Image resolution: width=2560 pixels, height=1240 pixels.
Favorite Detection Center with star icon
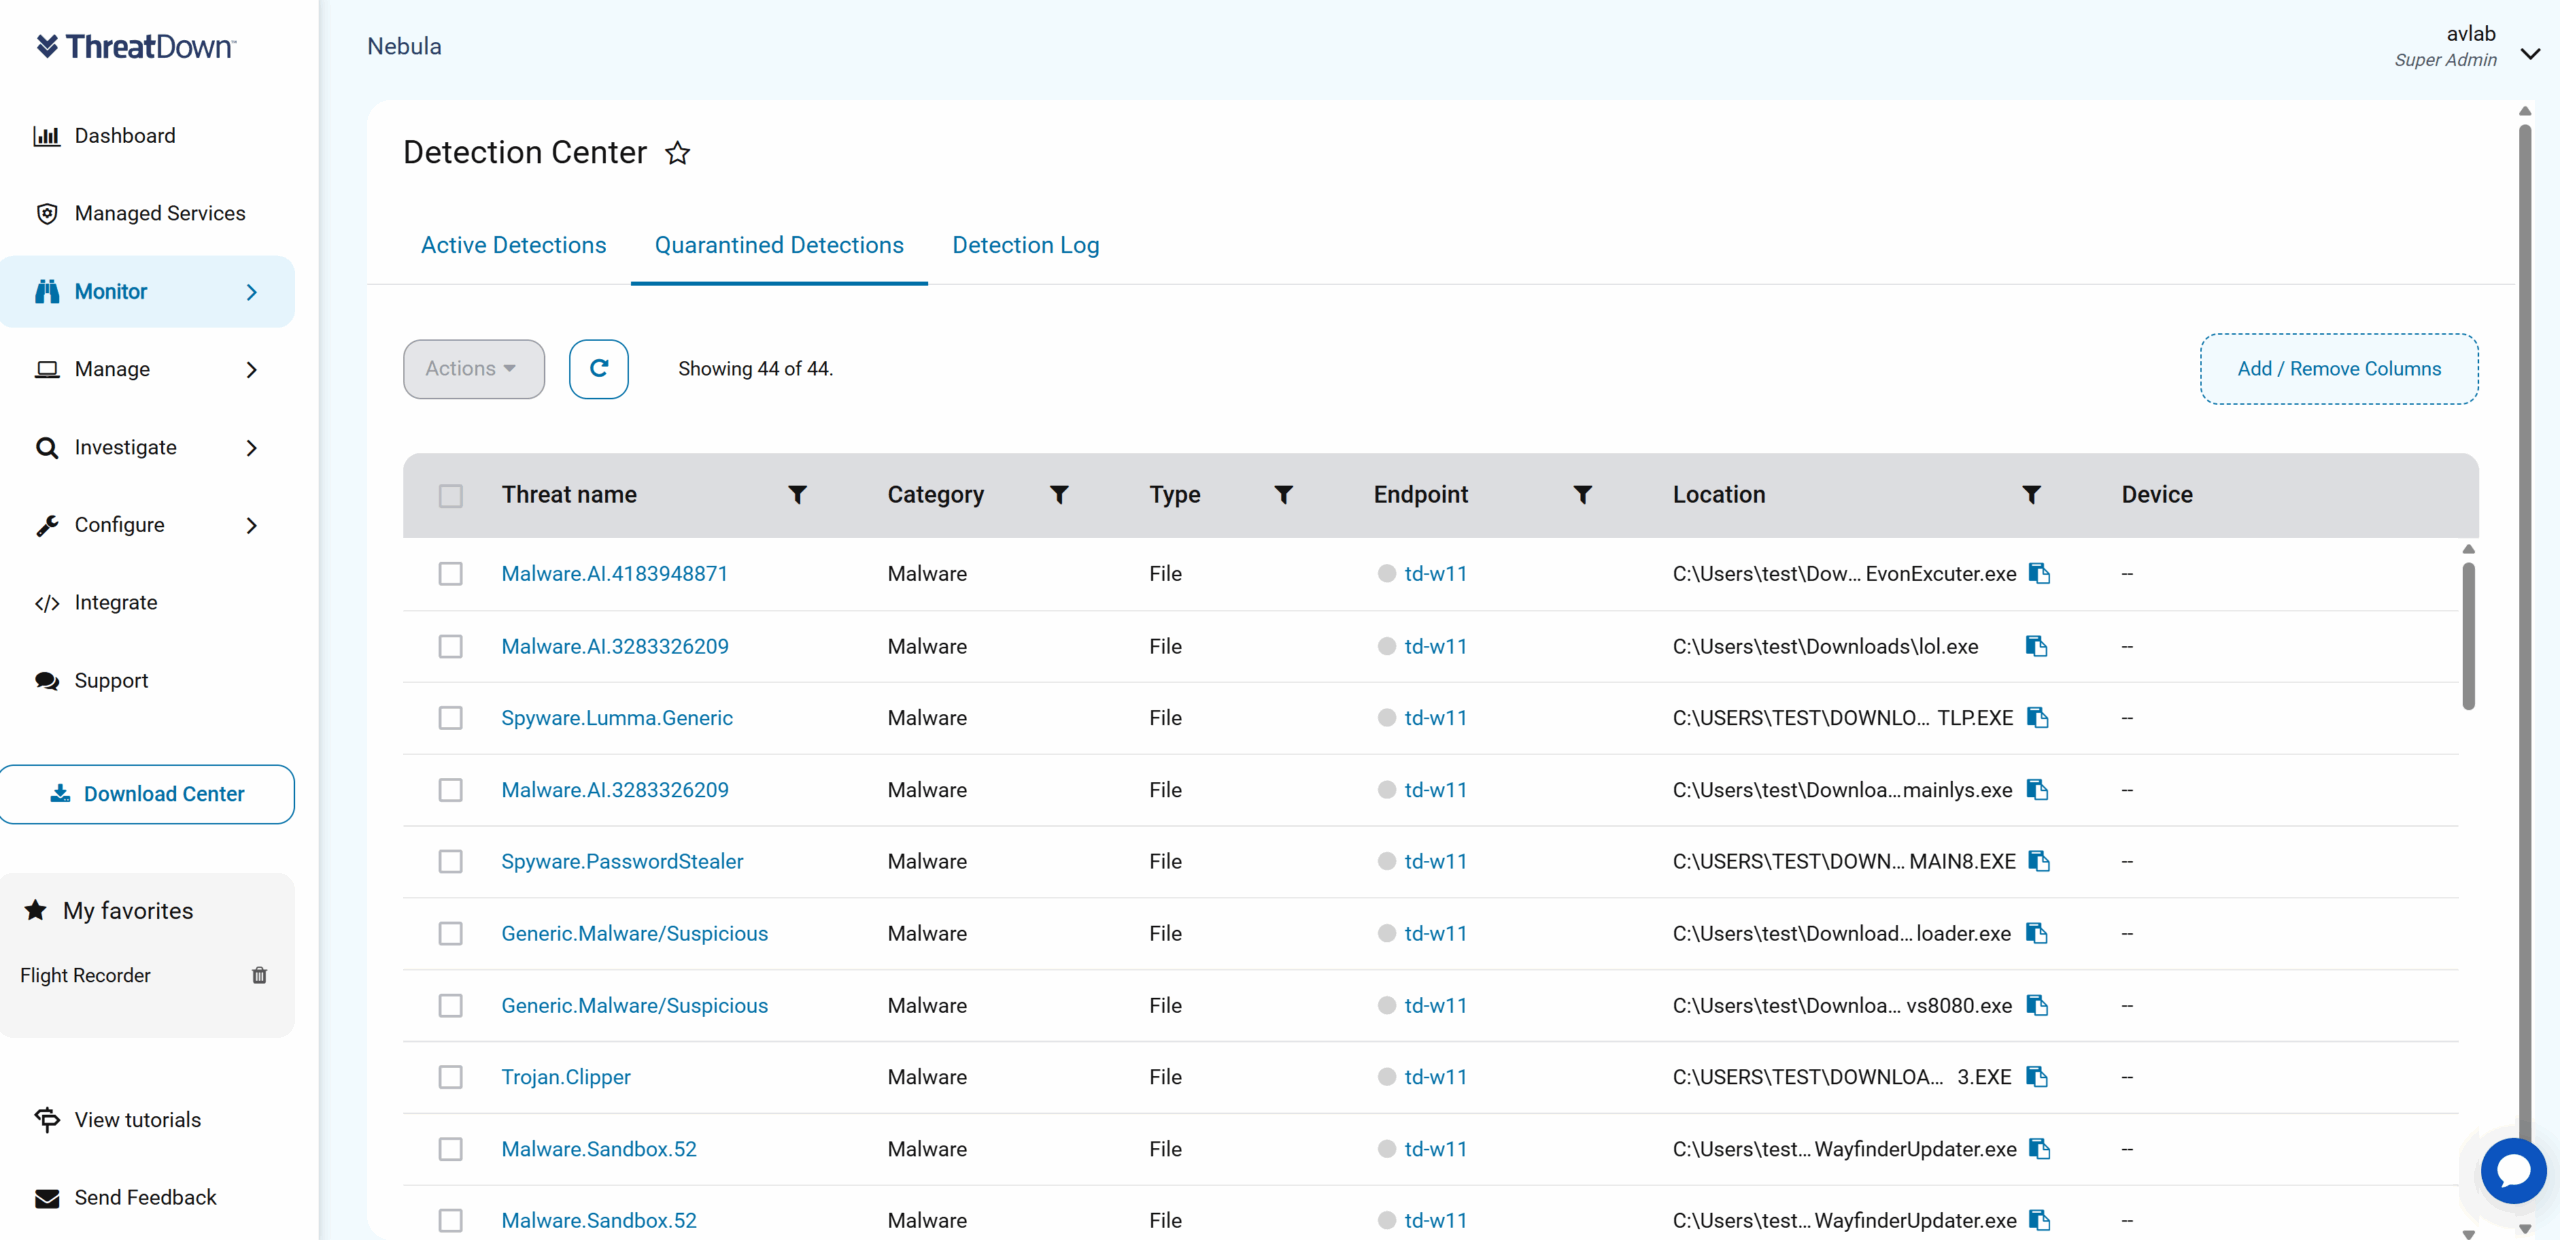click(x=678, y=153)
